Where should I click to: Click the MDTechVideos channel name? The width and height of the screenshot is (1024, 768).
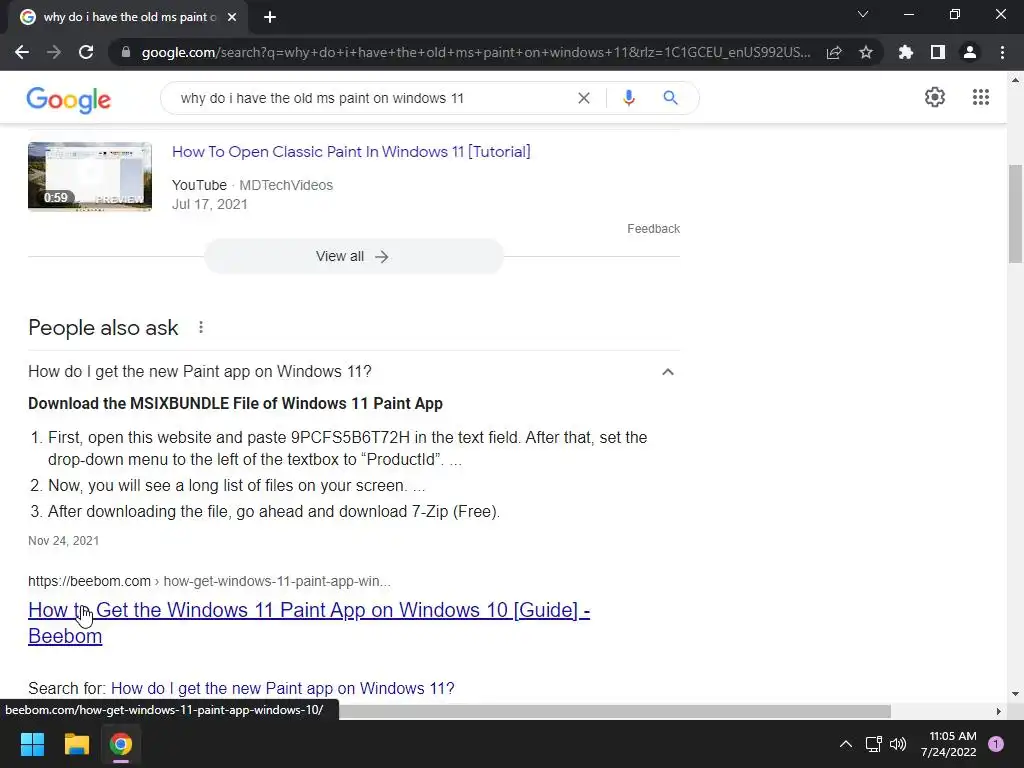285,185
